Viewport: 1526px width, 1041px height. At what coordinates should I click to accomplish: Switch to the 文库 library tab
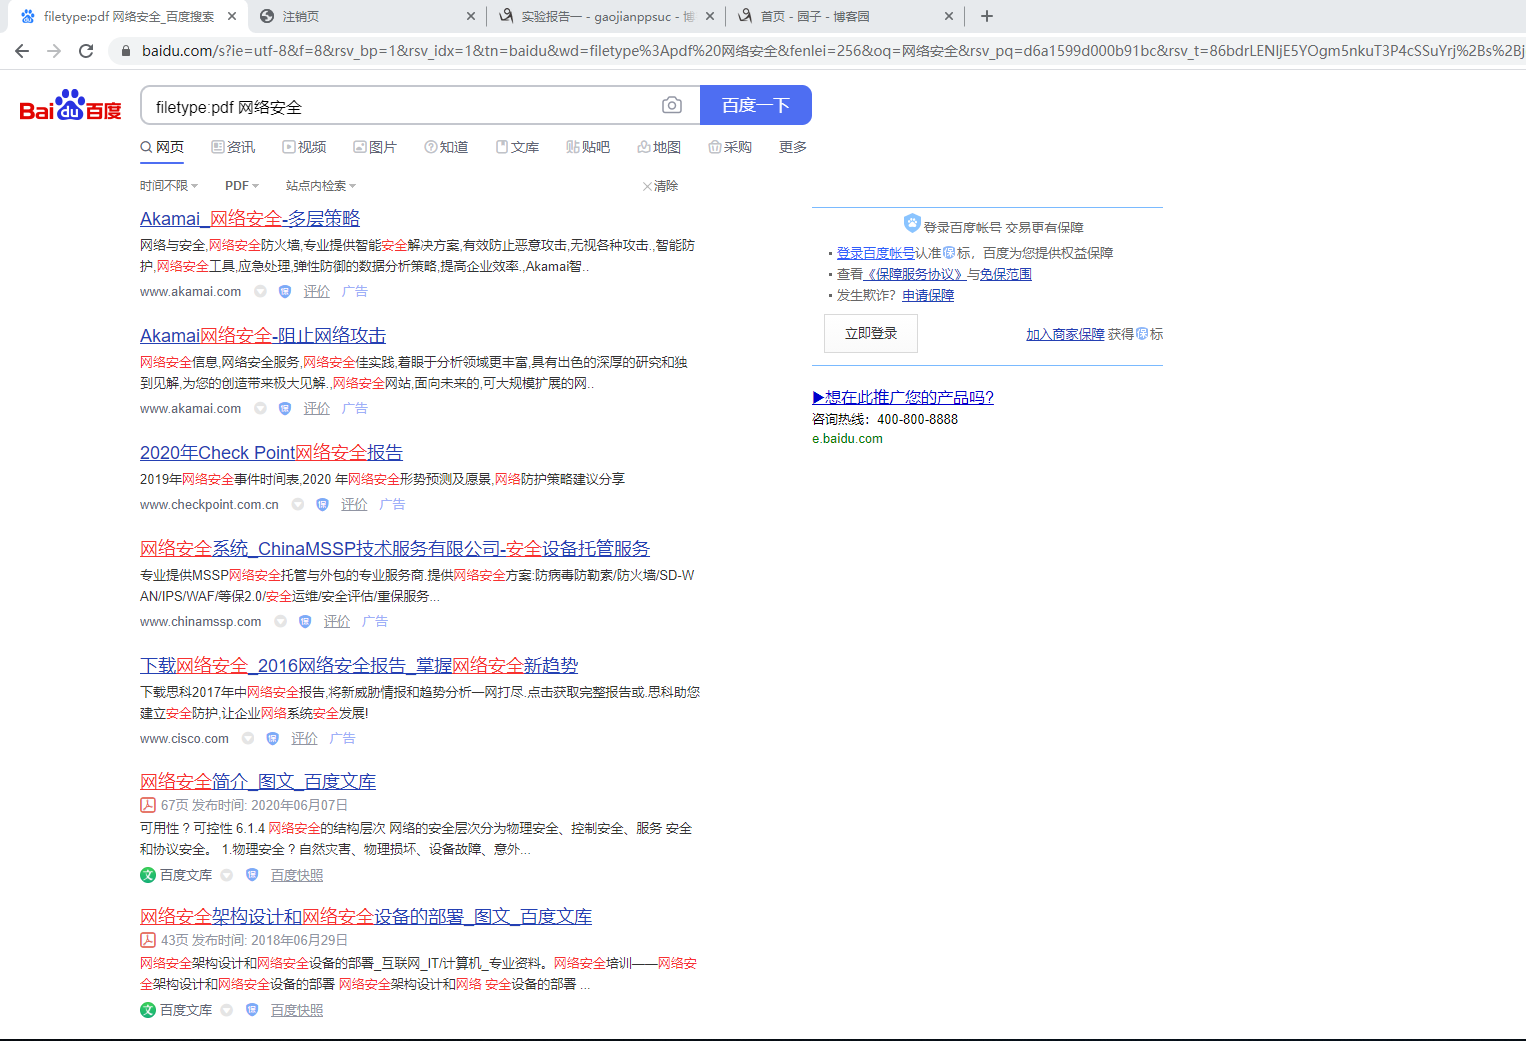tap(517, 147)
